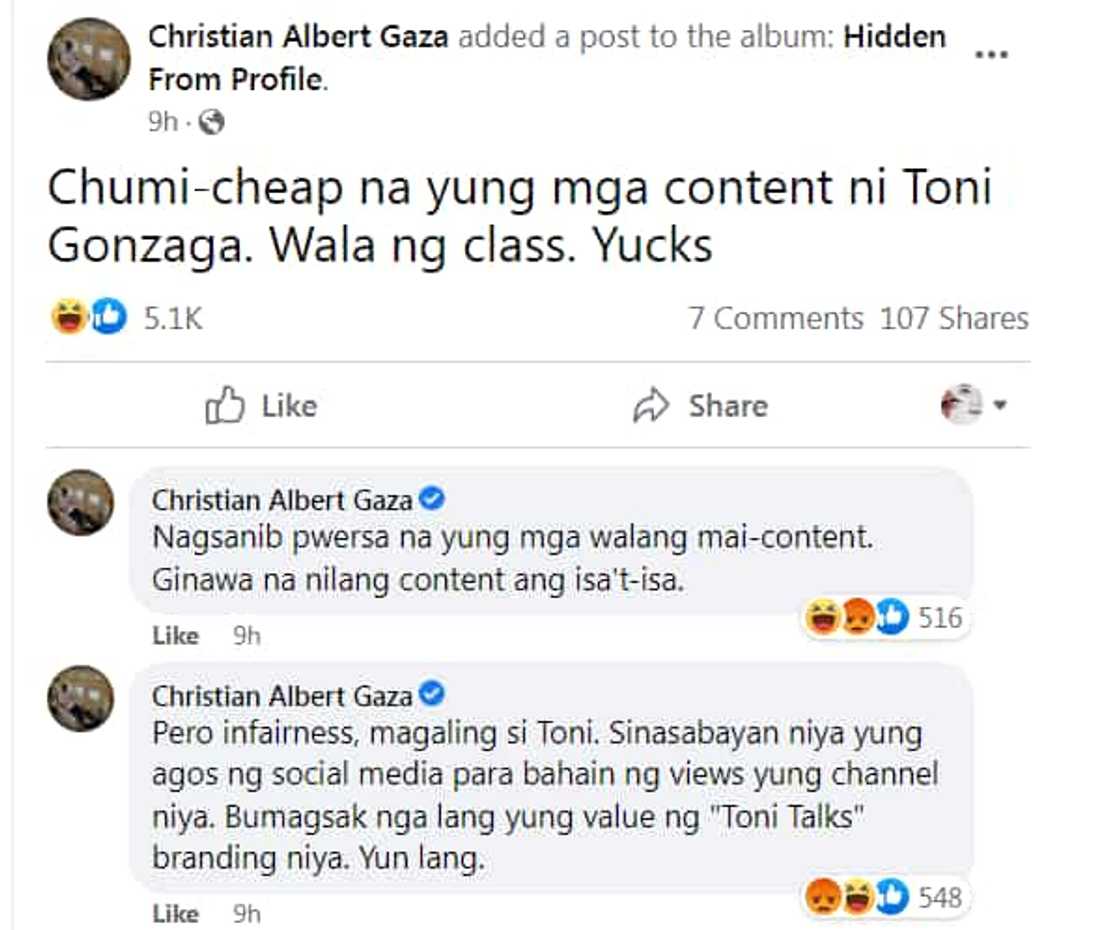The height and width of the screenshot is (930, 1120).
Task: Open the 107 Shares list
Action: (x=953, y=317)
